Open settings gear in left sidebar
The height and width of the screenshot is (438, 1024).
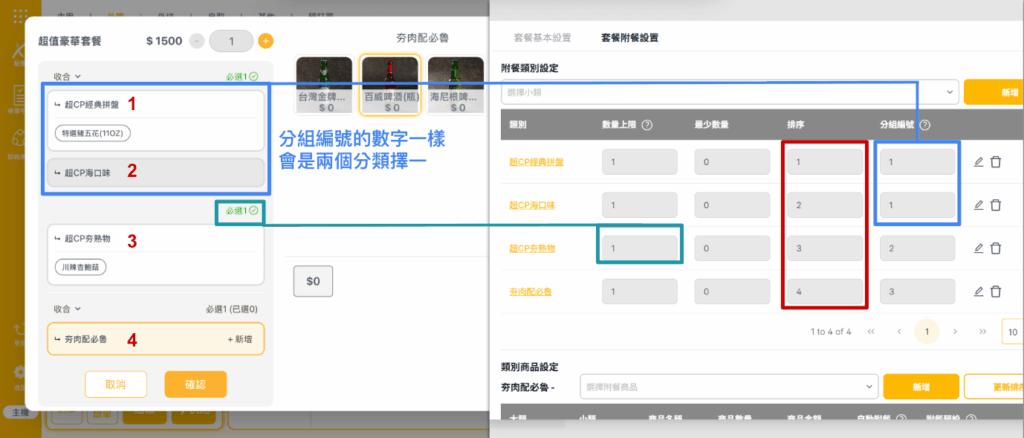coord(20,372)
